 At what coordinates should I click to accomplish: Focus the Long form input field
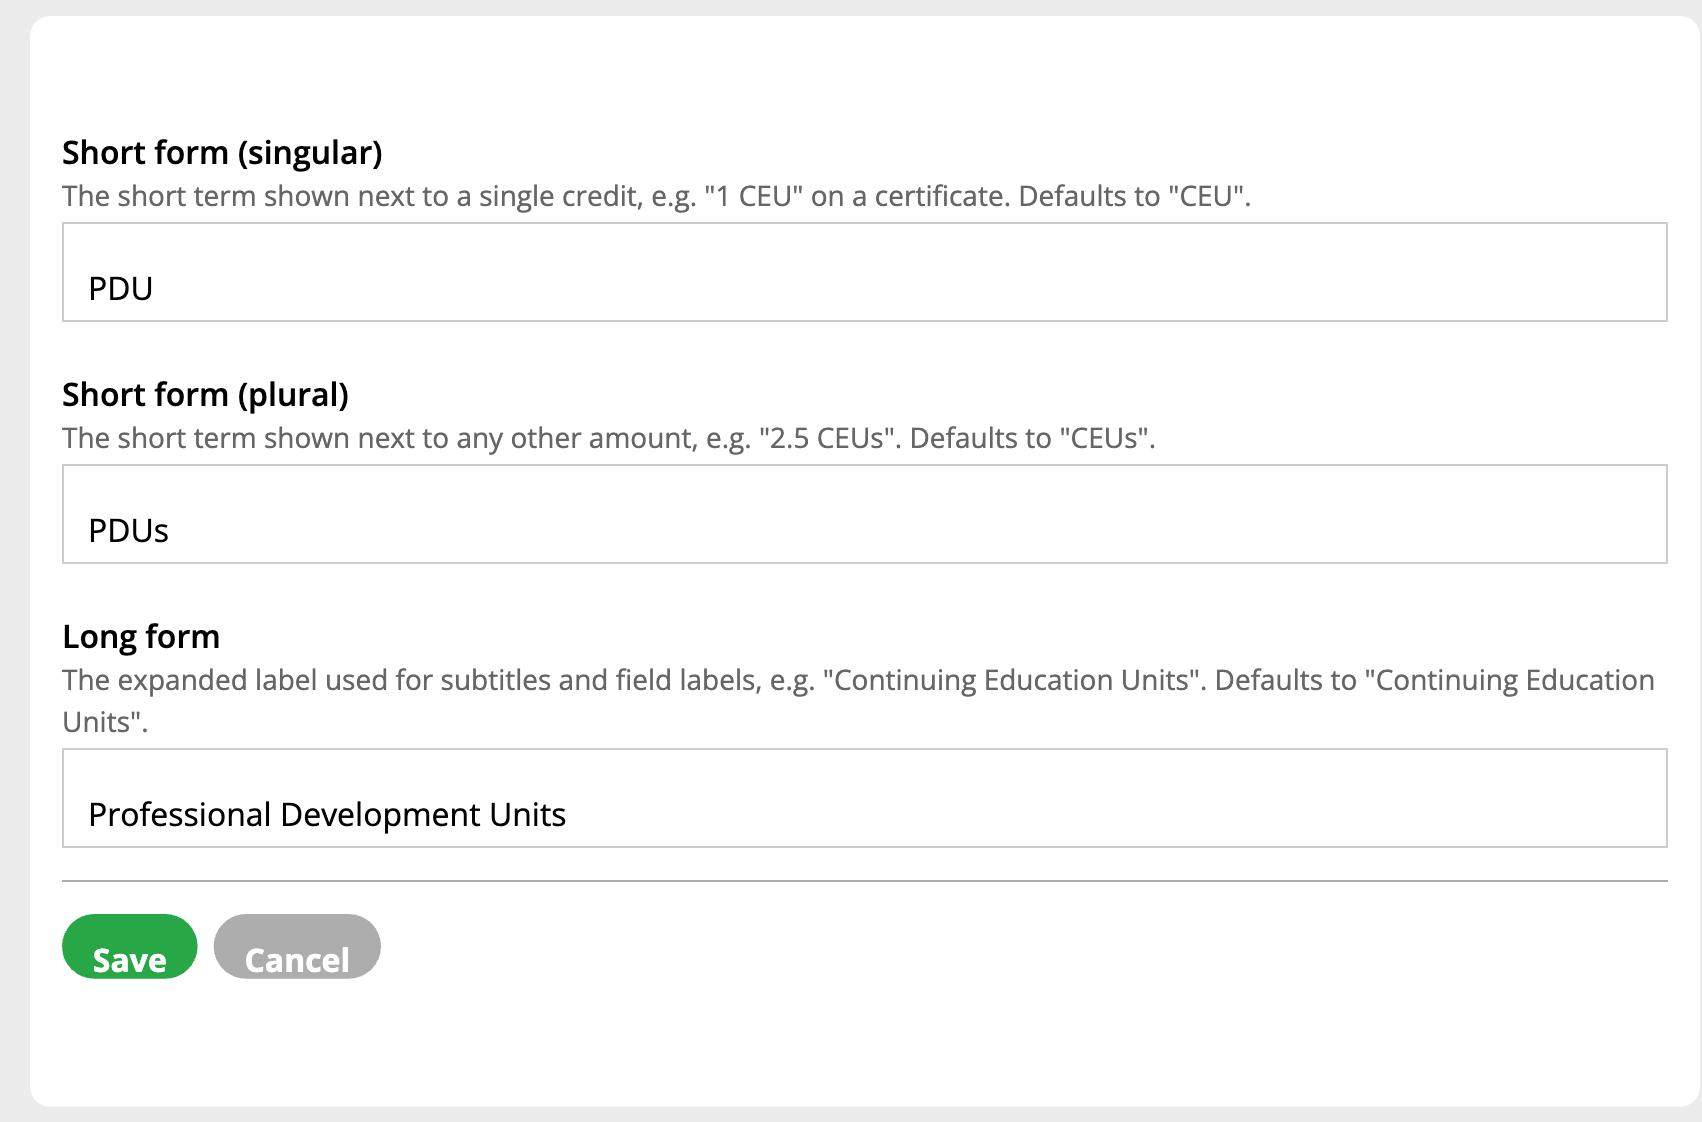pyautogui.click(x=864, y=798)
